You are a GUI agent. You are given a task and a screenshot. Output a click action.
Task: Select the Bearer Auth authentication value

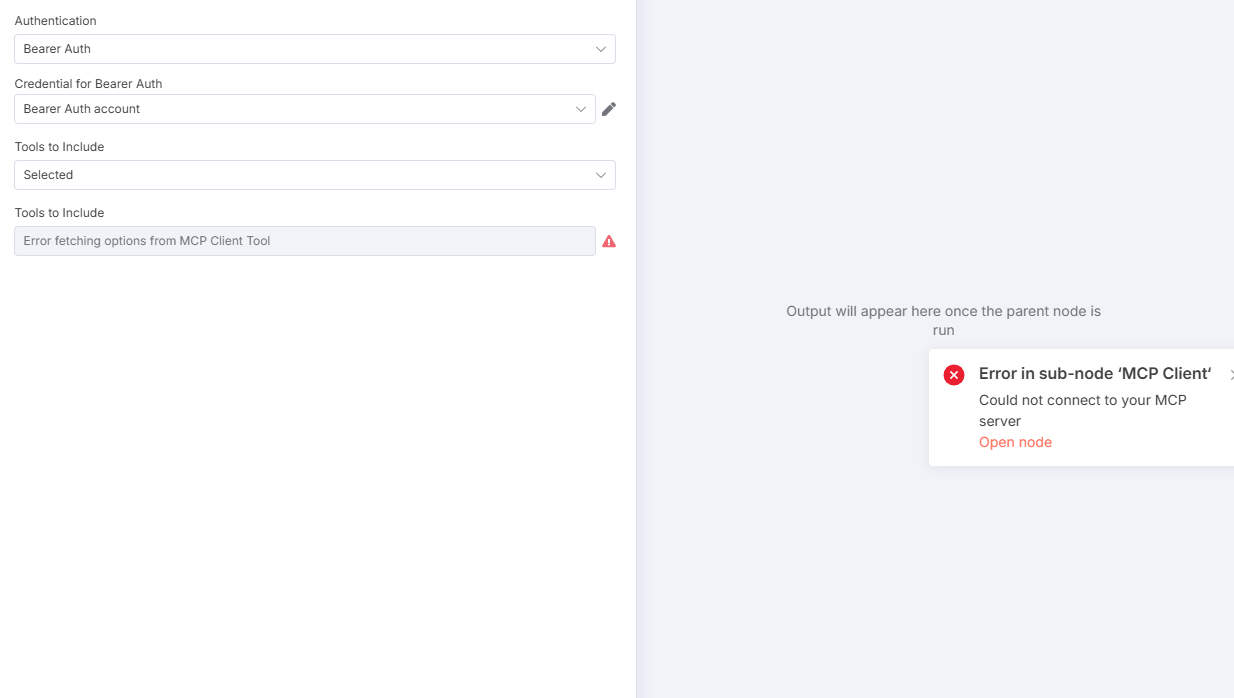pyautogui.click(x=315, y=48)
